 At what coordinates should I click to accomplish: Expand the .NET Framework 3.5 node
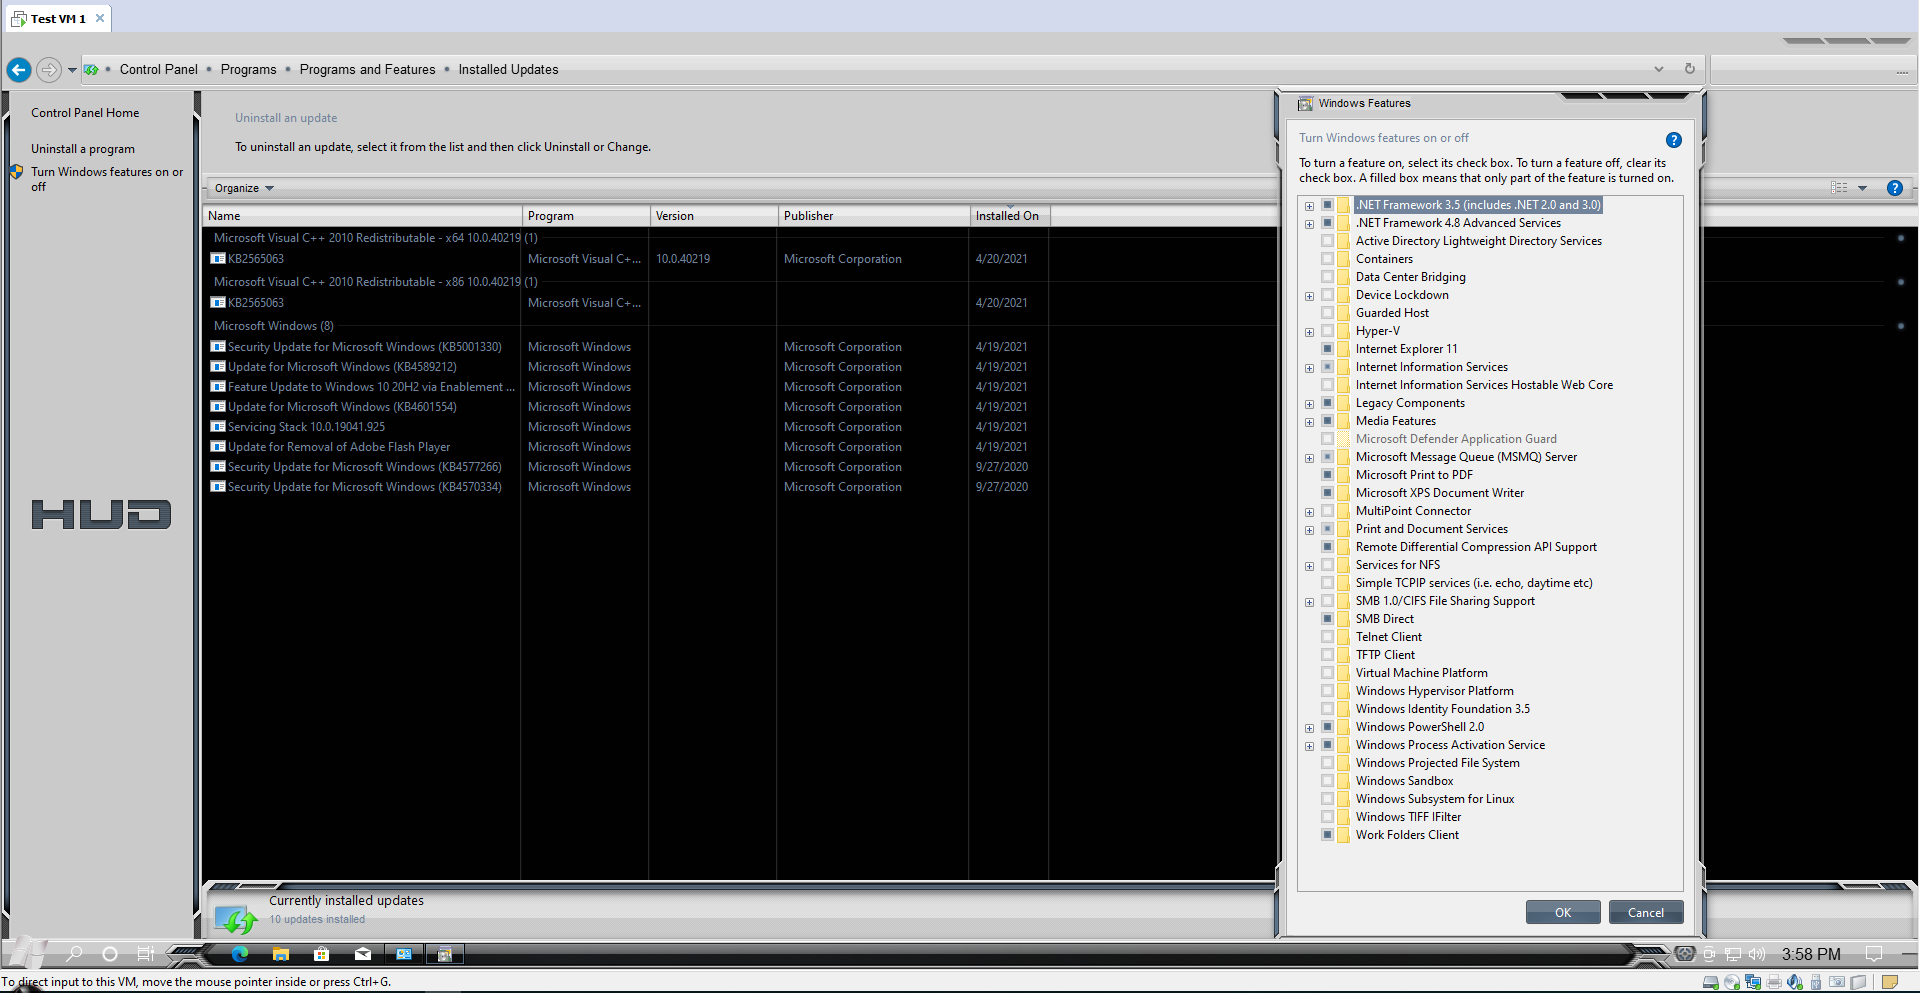[x=1309, y=206]
